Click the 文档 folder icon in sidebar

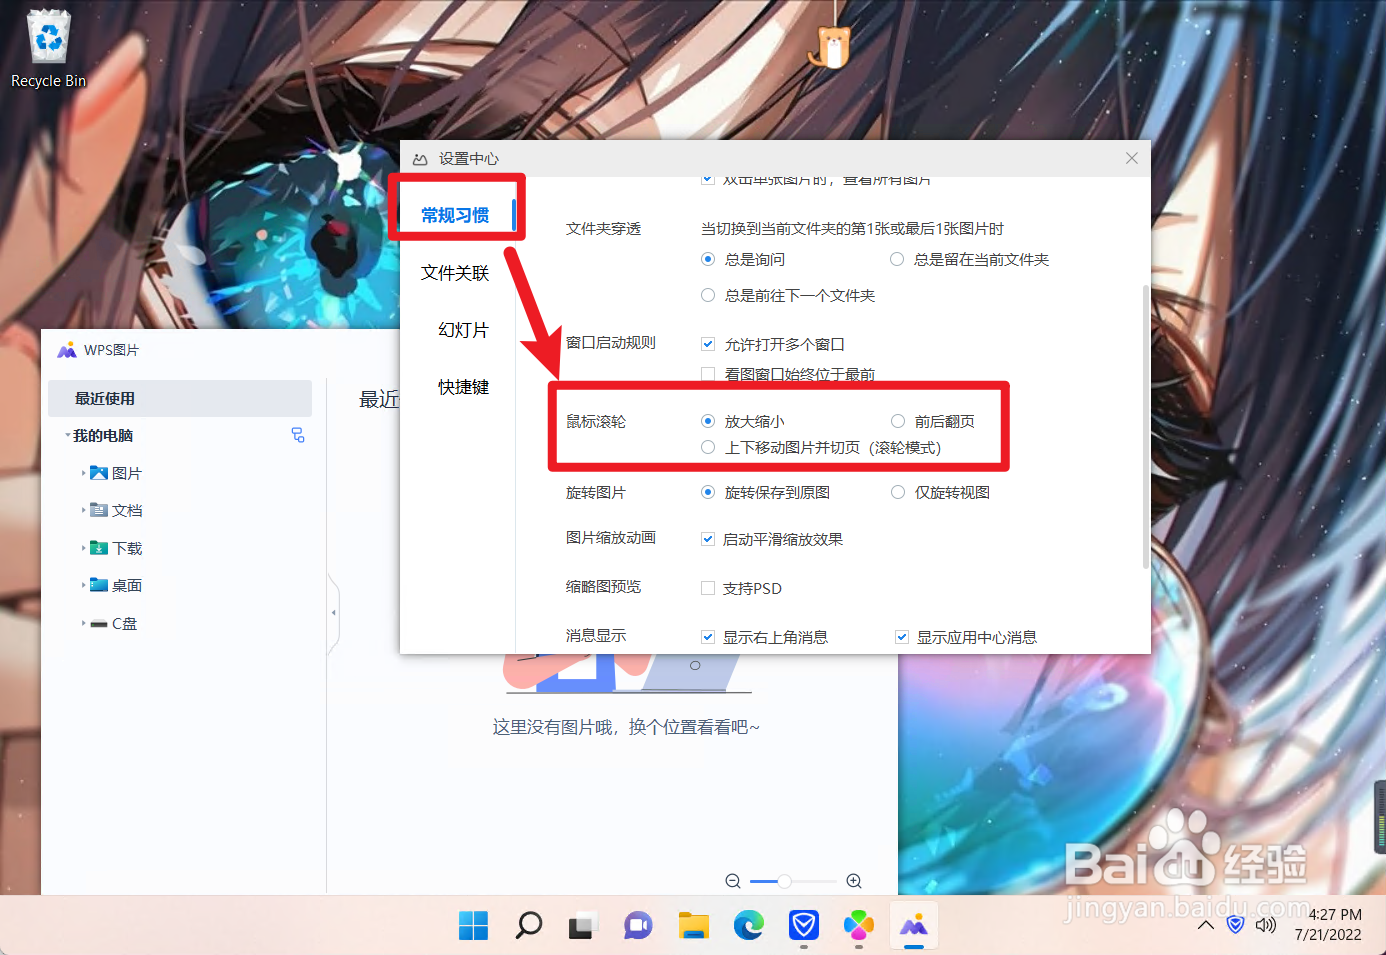[99, 510]
